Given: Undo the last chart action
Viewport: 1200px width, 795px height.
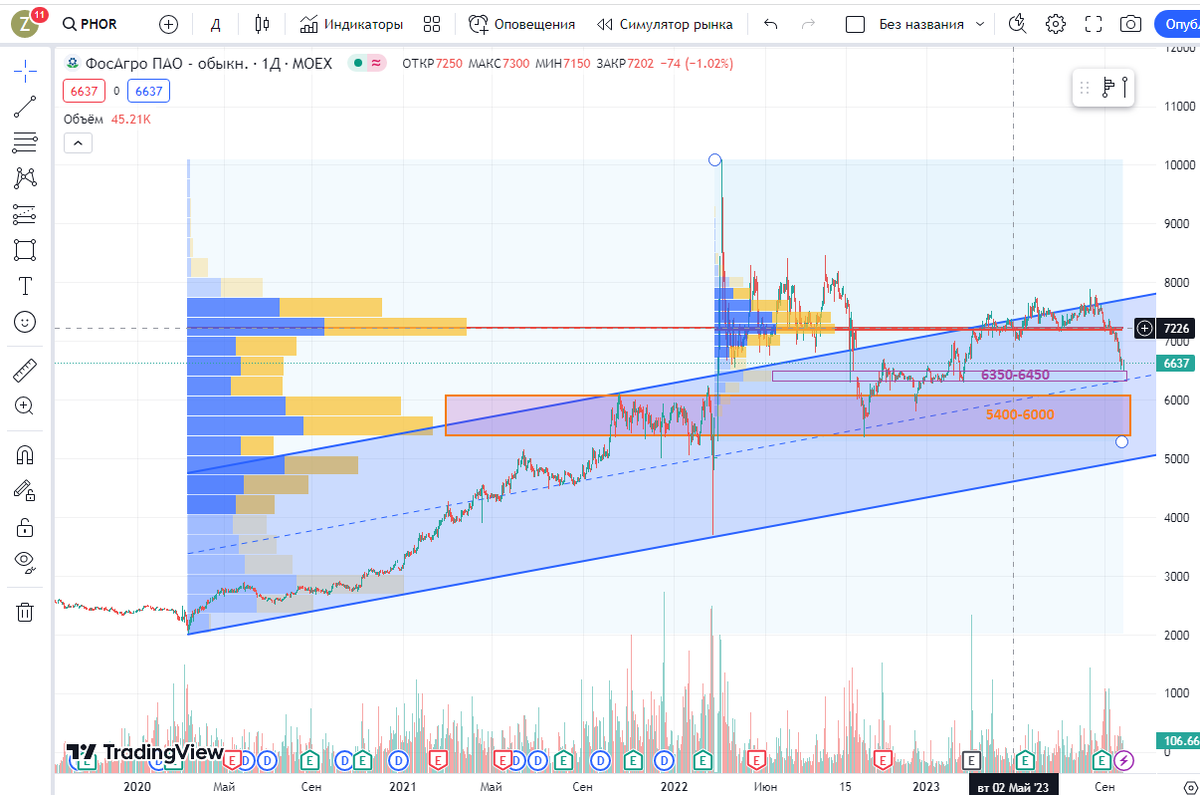Looking at the screenshot, I should [x=769, y=24].
